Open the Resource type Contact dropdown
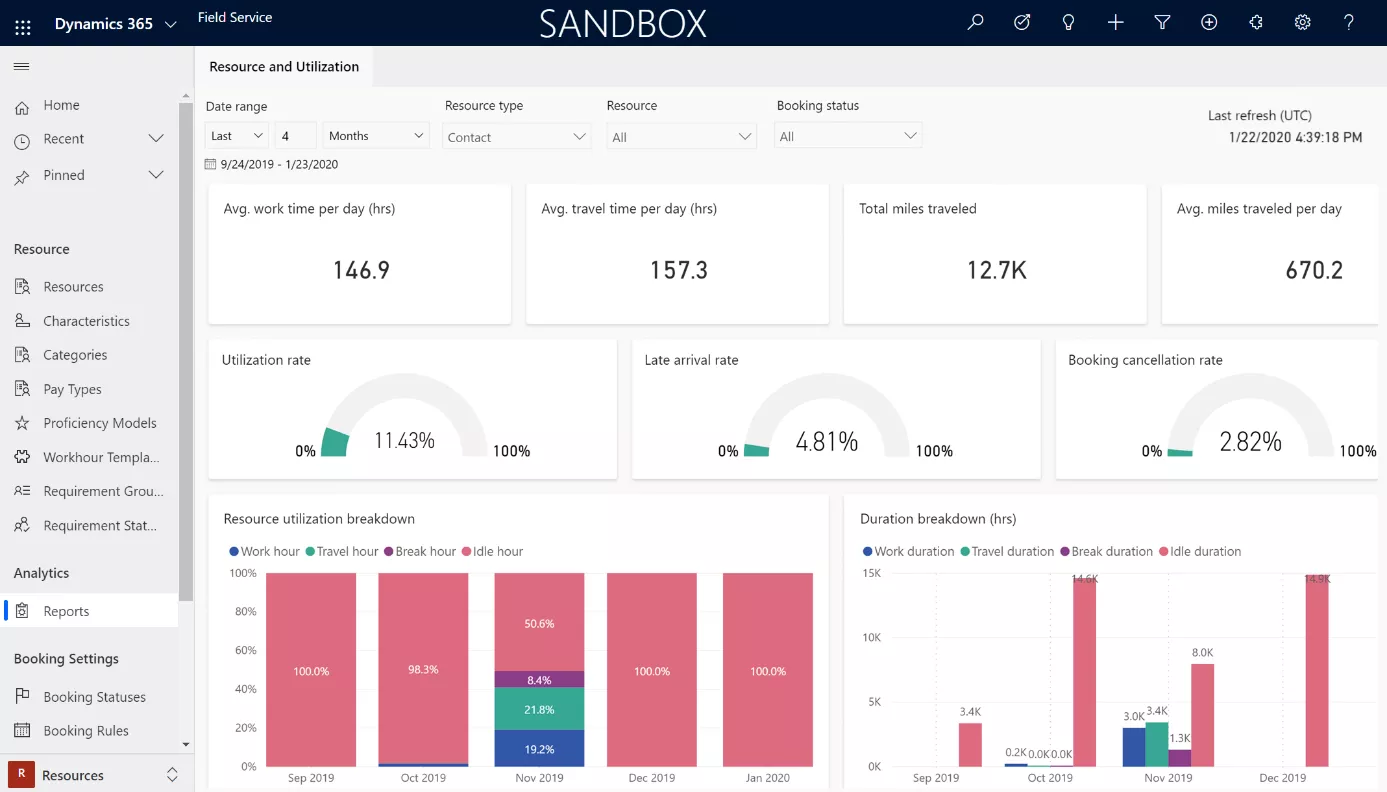This screenshot has width=1387, height=792. pyautogui.click(x=517, y=137)
